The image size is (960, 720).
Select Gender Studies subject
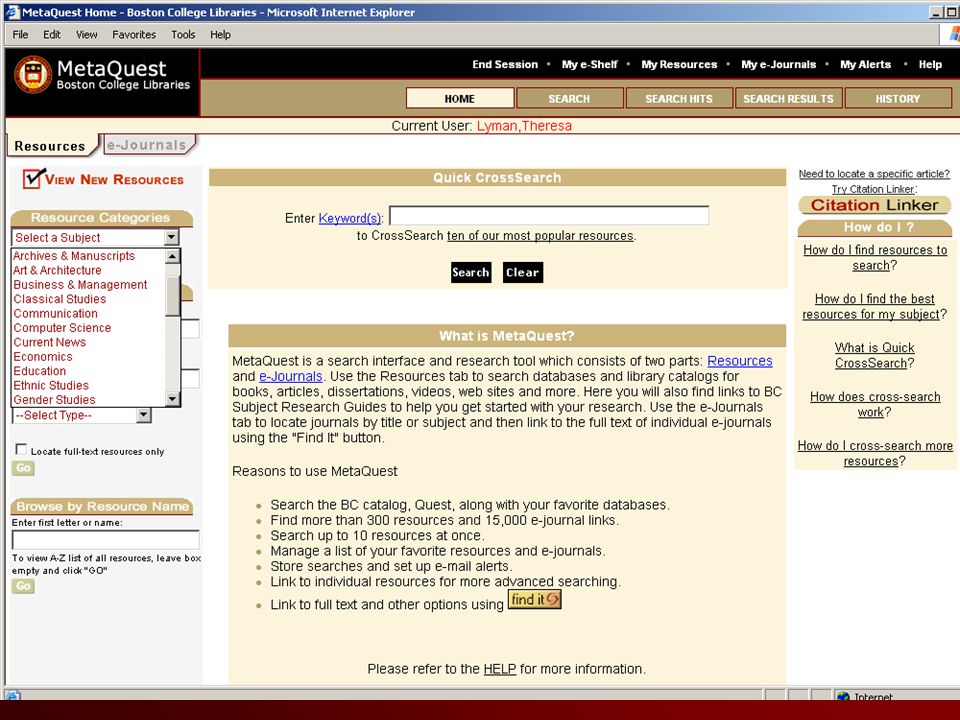[54, 400]
